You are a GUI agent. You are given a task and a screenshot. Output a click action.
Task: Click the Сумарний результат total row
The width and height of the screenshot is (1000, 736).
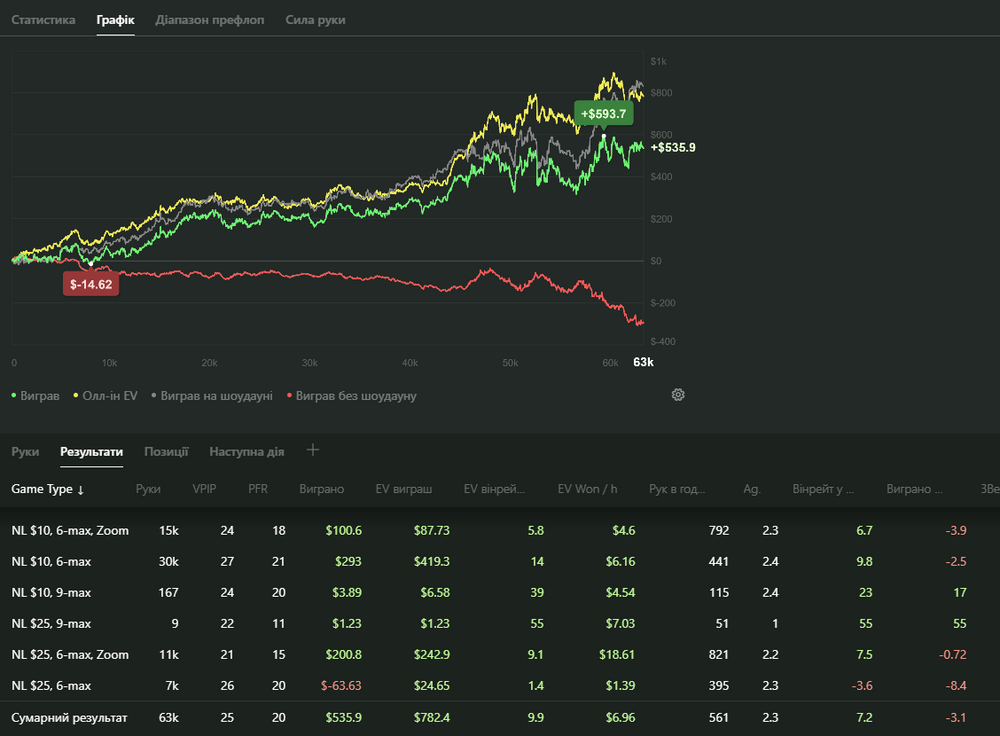pos(69,717)
